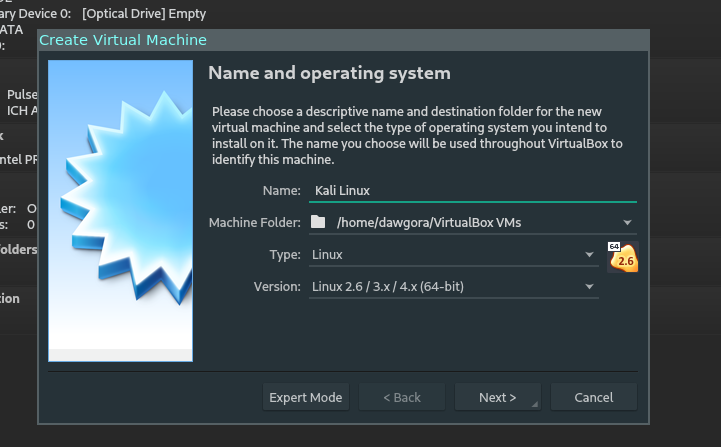This screenshot has width=721, height=447.
Task: Click the greyed-out < Back button
Action: tap(402, 397)
